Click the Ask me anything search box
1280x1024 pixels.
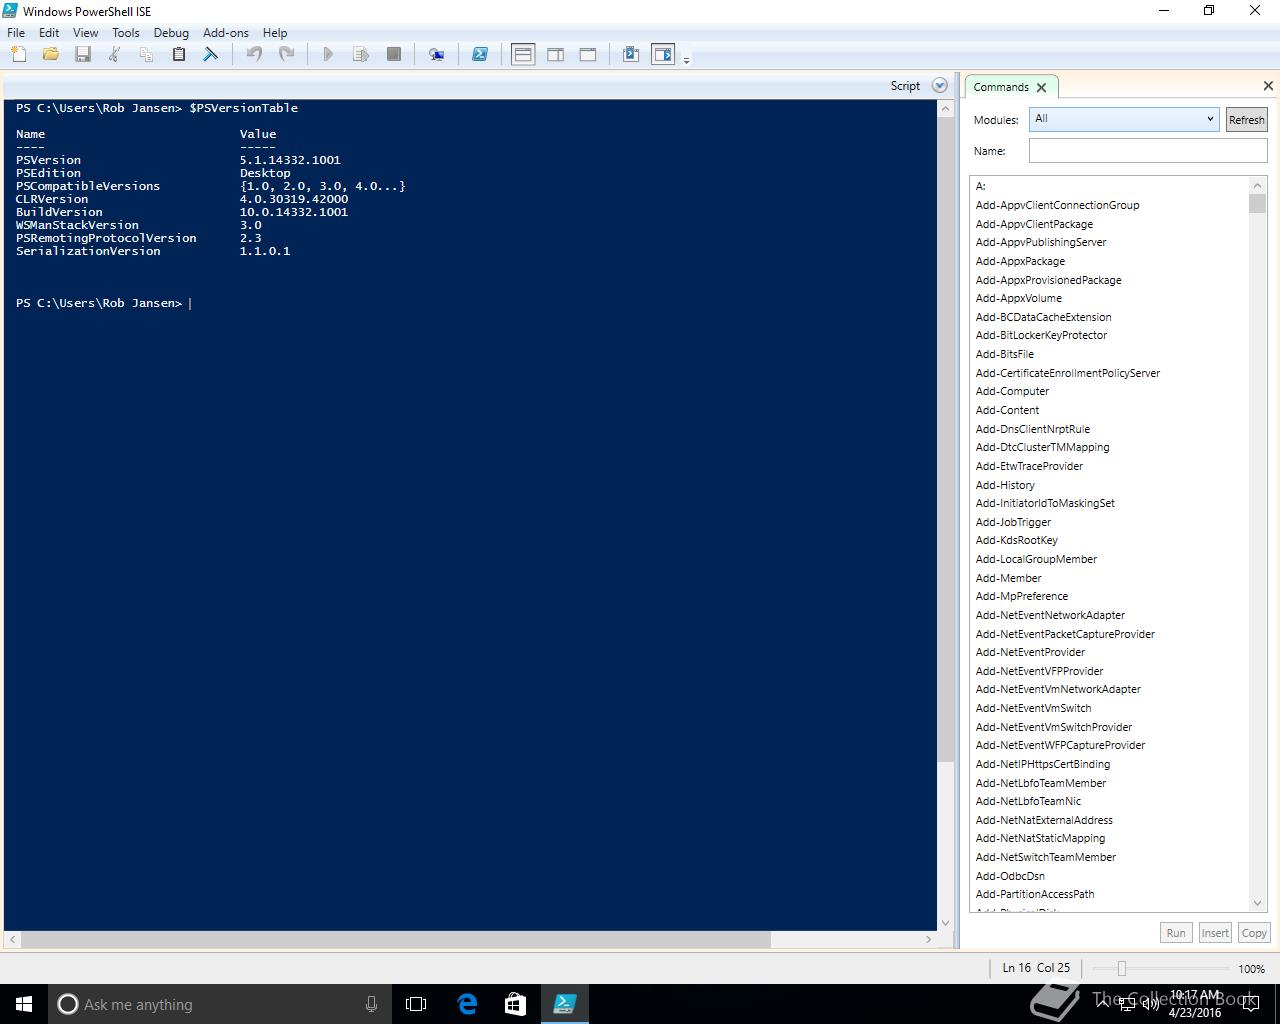coord(220,1004)
